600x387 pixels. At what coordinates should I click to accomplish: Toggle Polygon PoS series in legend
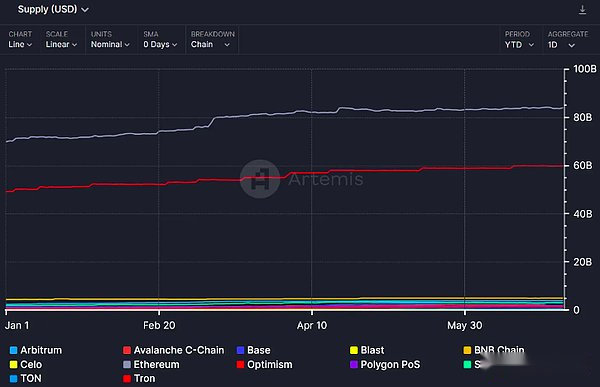pos(385,364)
